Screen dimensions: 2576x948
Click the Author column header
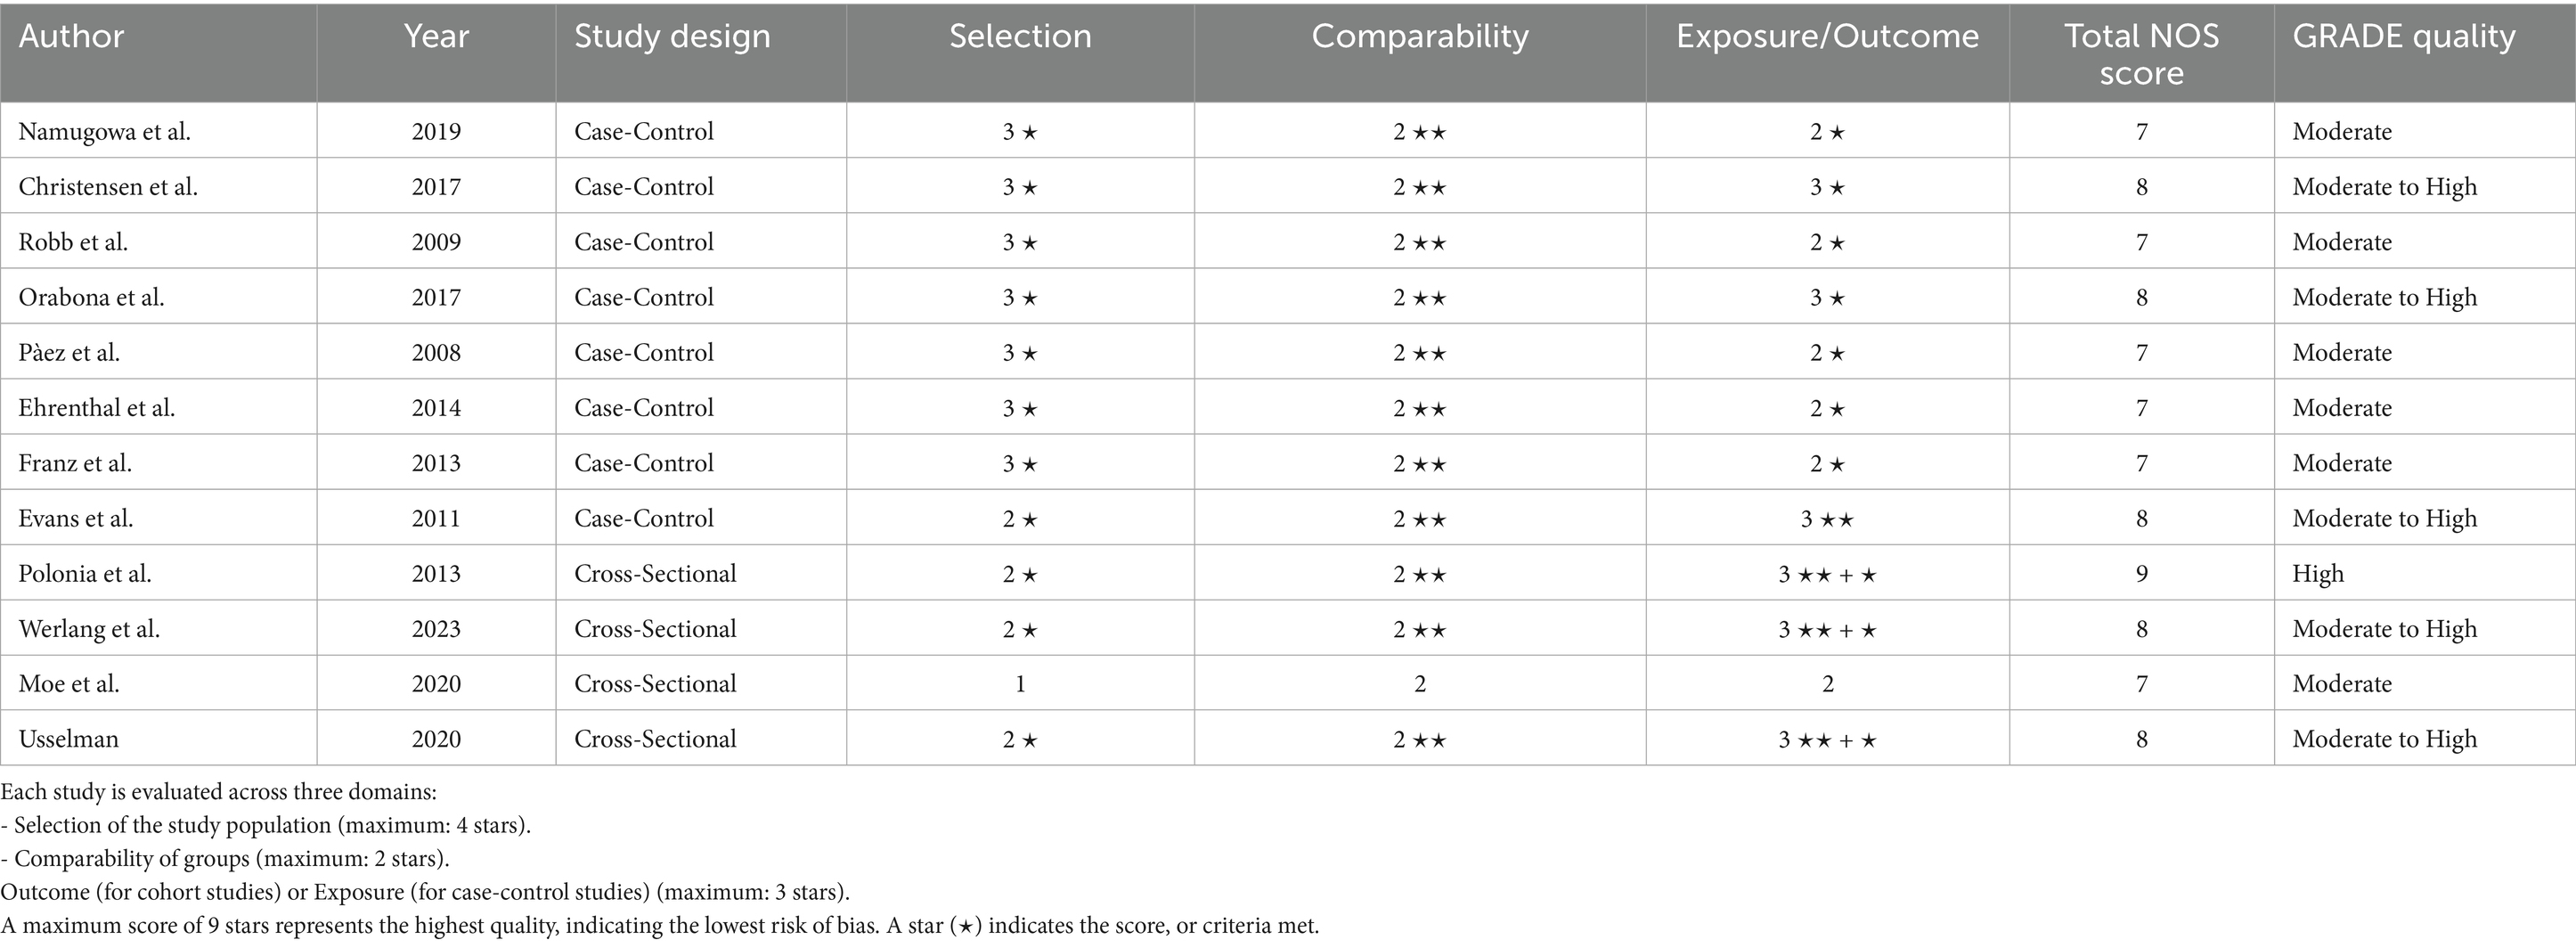[x=72, y=37]
